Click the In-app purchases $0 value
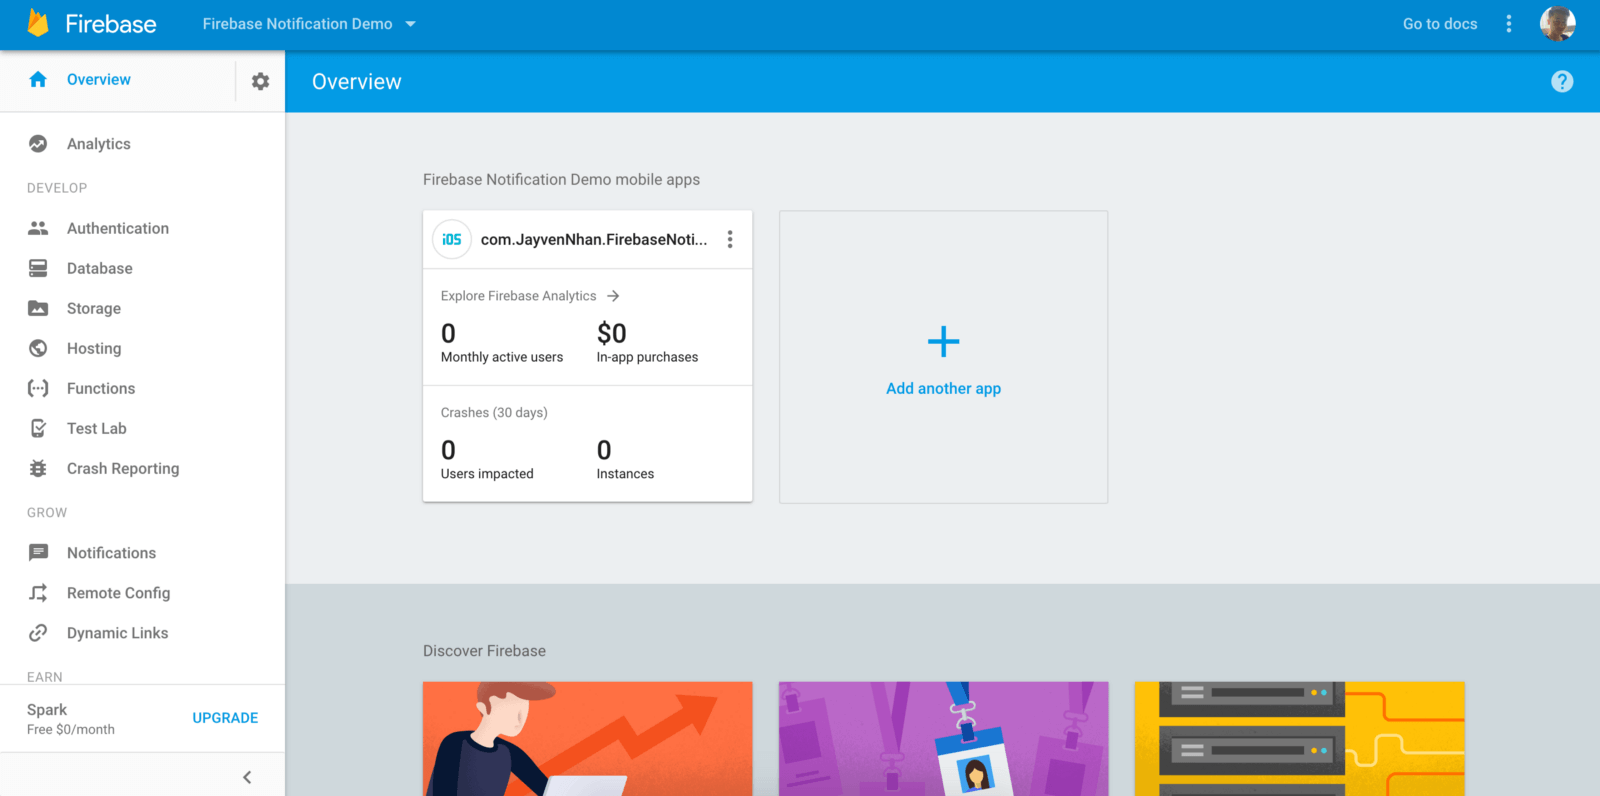Screen dimensions: 1600x796 [x=611, y=333]
